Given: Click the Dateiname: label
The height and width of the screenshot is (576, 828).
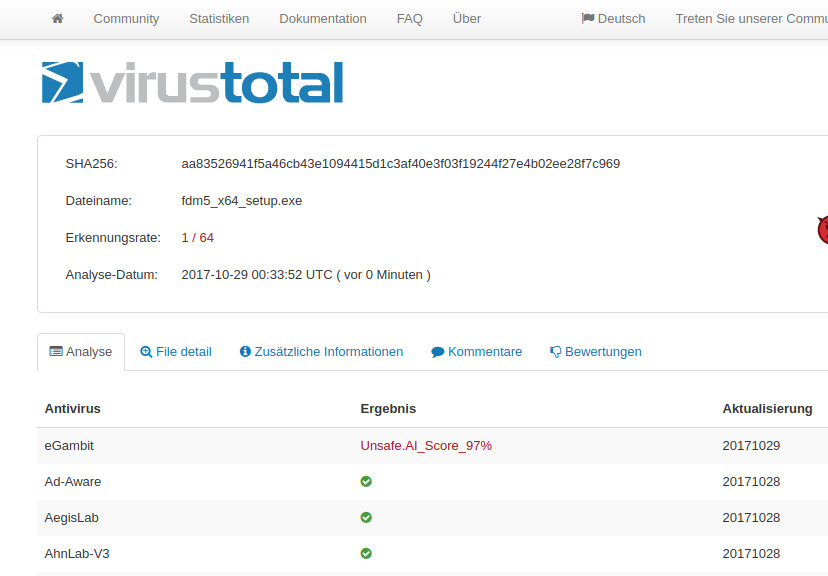Looking at the screenshot, I should pyautogui.click(x=98, y=201).
